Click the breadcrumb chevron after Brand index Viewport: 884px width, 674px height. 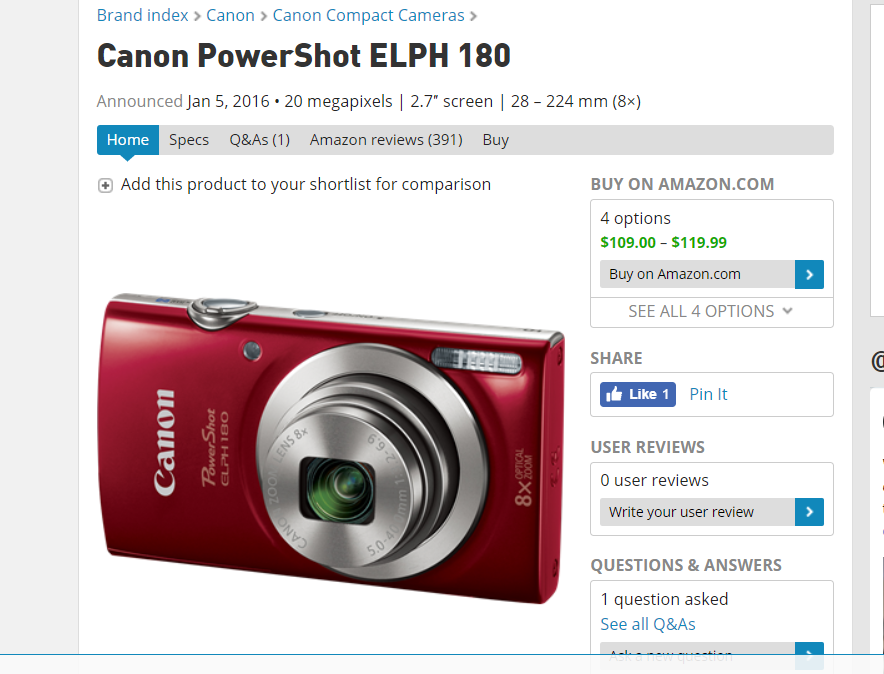click(197, 16)
